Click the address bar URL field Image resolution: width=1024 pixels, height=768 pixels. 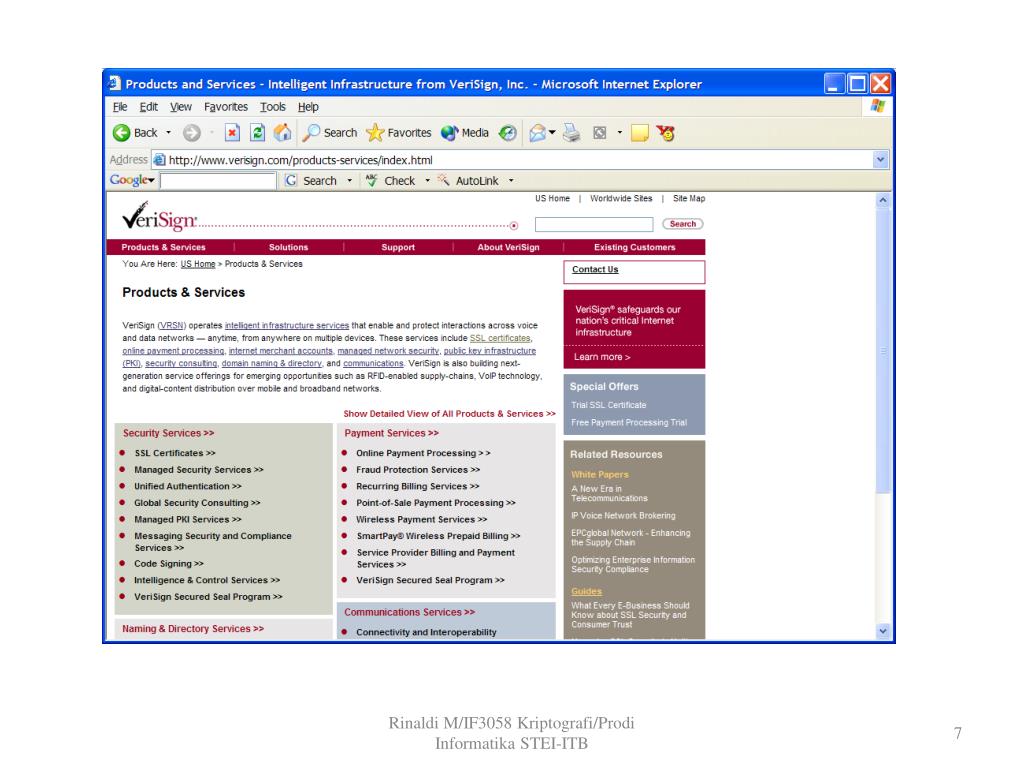coord(519,160)
